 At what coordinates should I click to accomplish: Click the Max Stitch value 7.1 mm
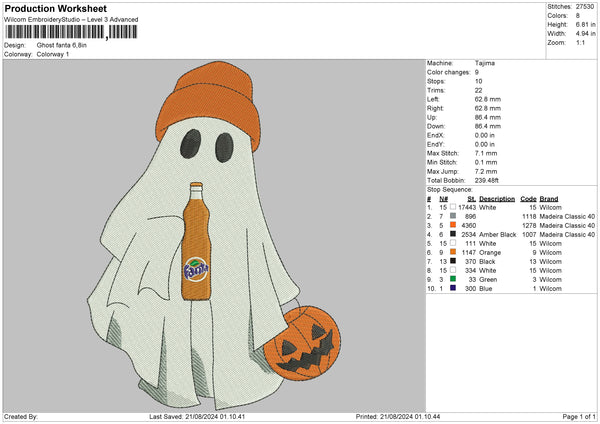tap(486, 153)
